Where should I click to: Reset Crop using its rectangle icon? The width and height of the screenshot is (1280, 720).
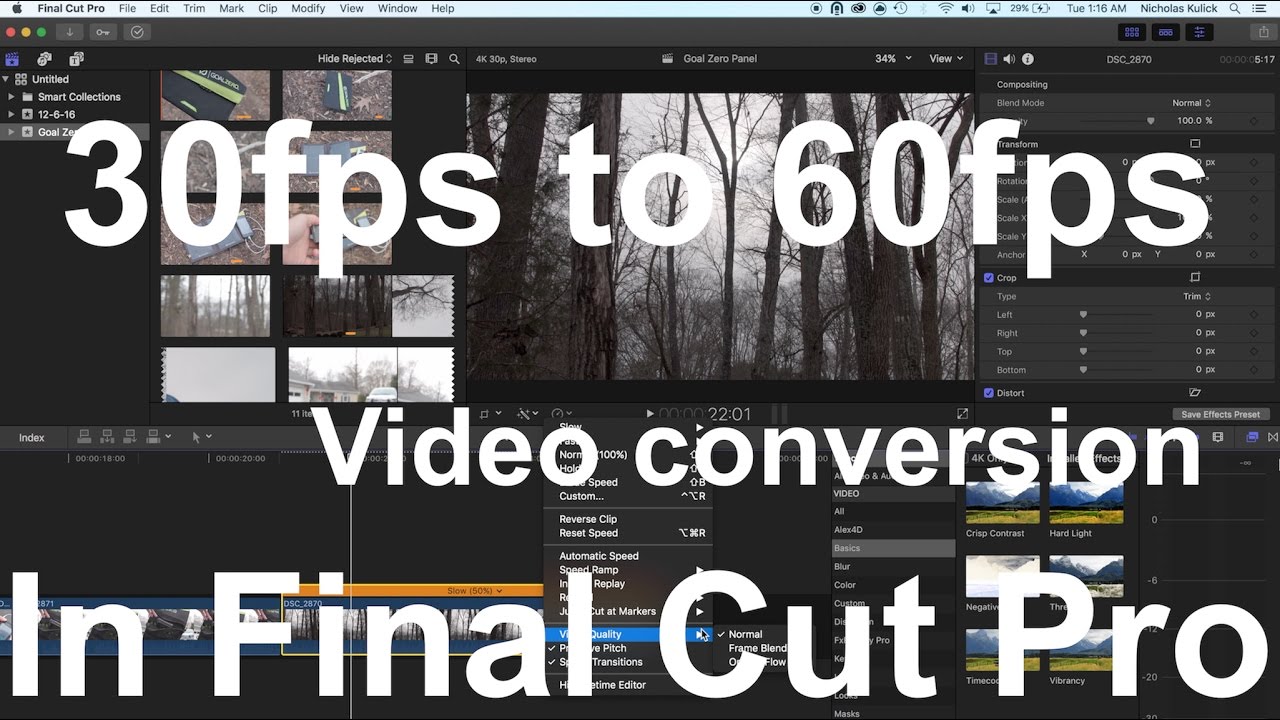pyautogui.click(x=1195, y=278)
